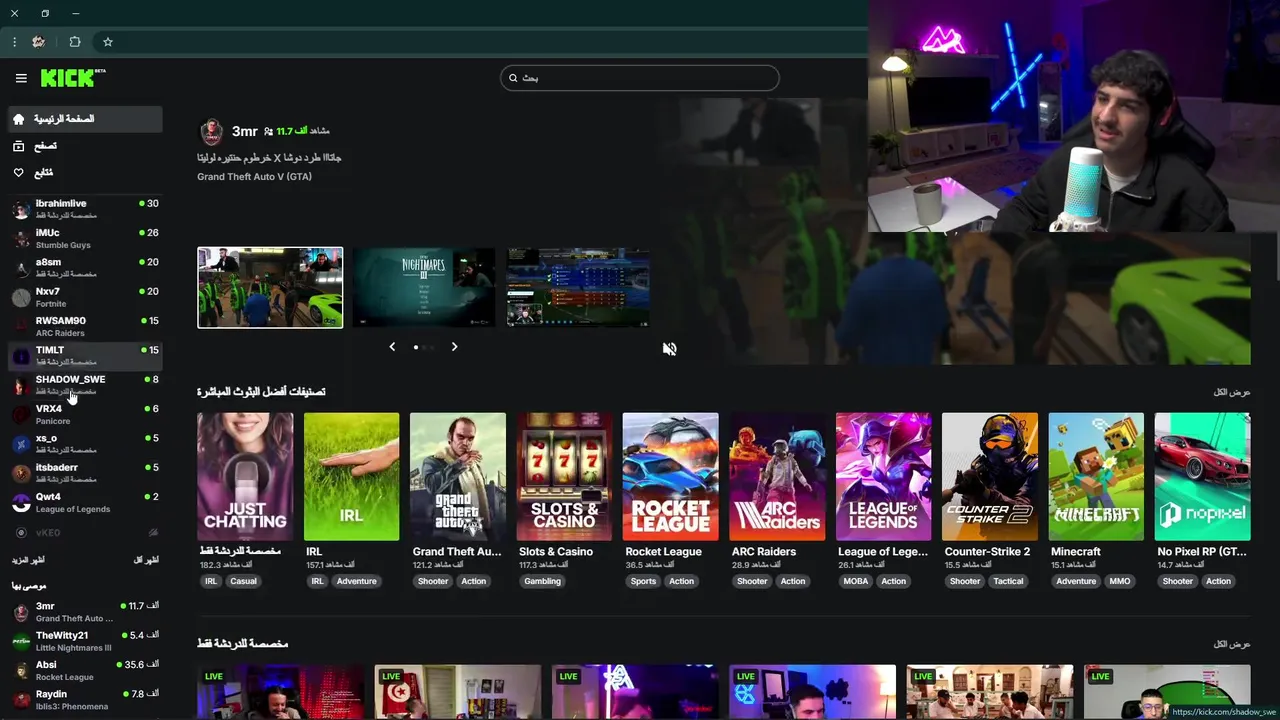The height and width of the screenshot is (720, 1280).
Task: Click 3mr avatar in the featured stream
Action: pos(211,131)
